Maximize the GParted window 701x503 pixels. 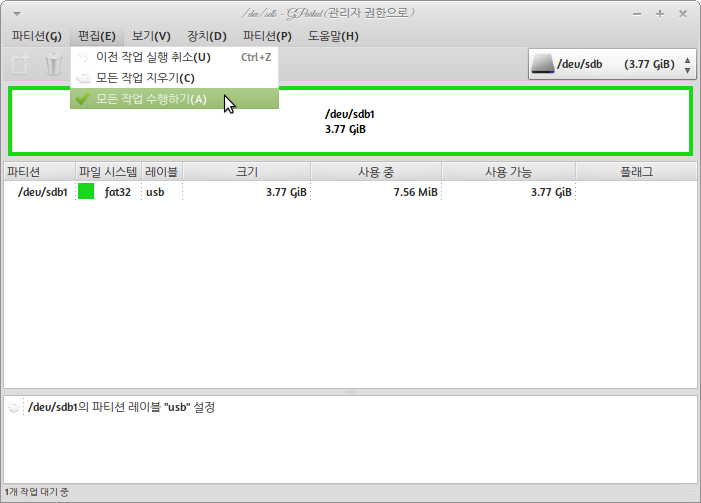tap(660, 14)
